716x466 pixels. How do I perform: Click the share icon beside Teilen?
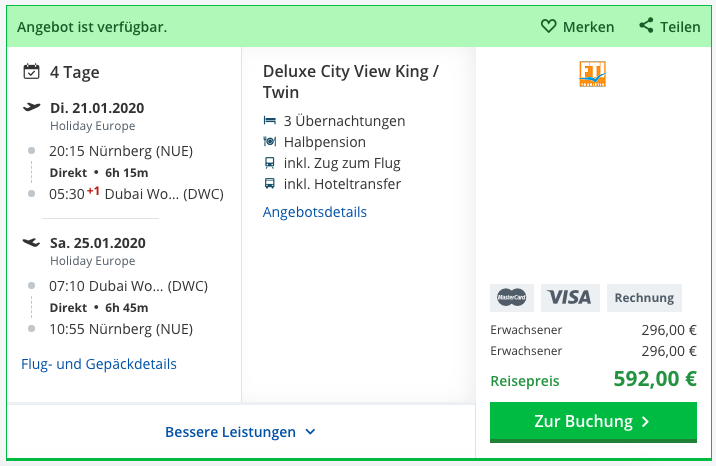[x=646, y=26]
